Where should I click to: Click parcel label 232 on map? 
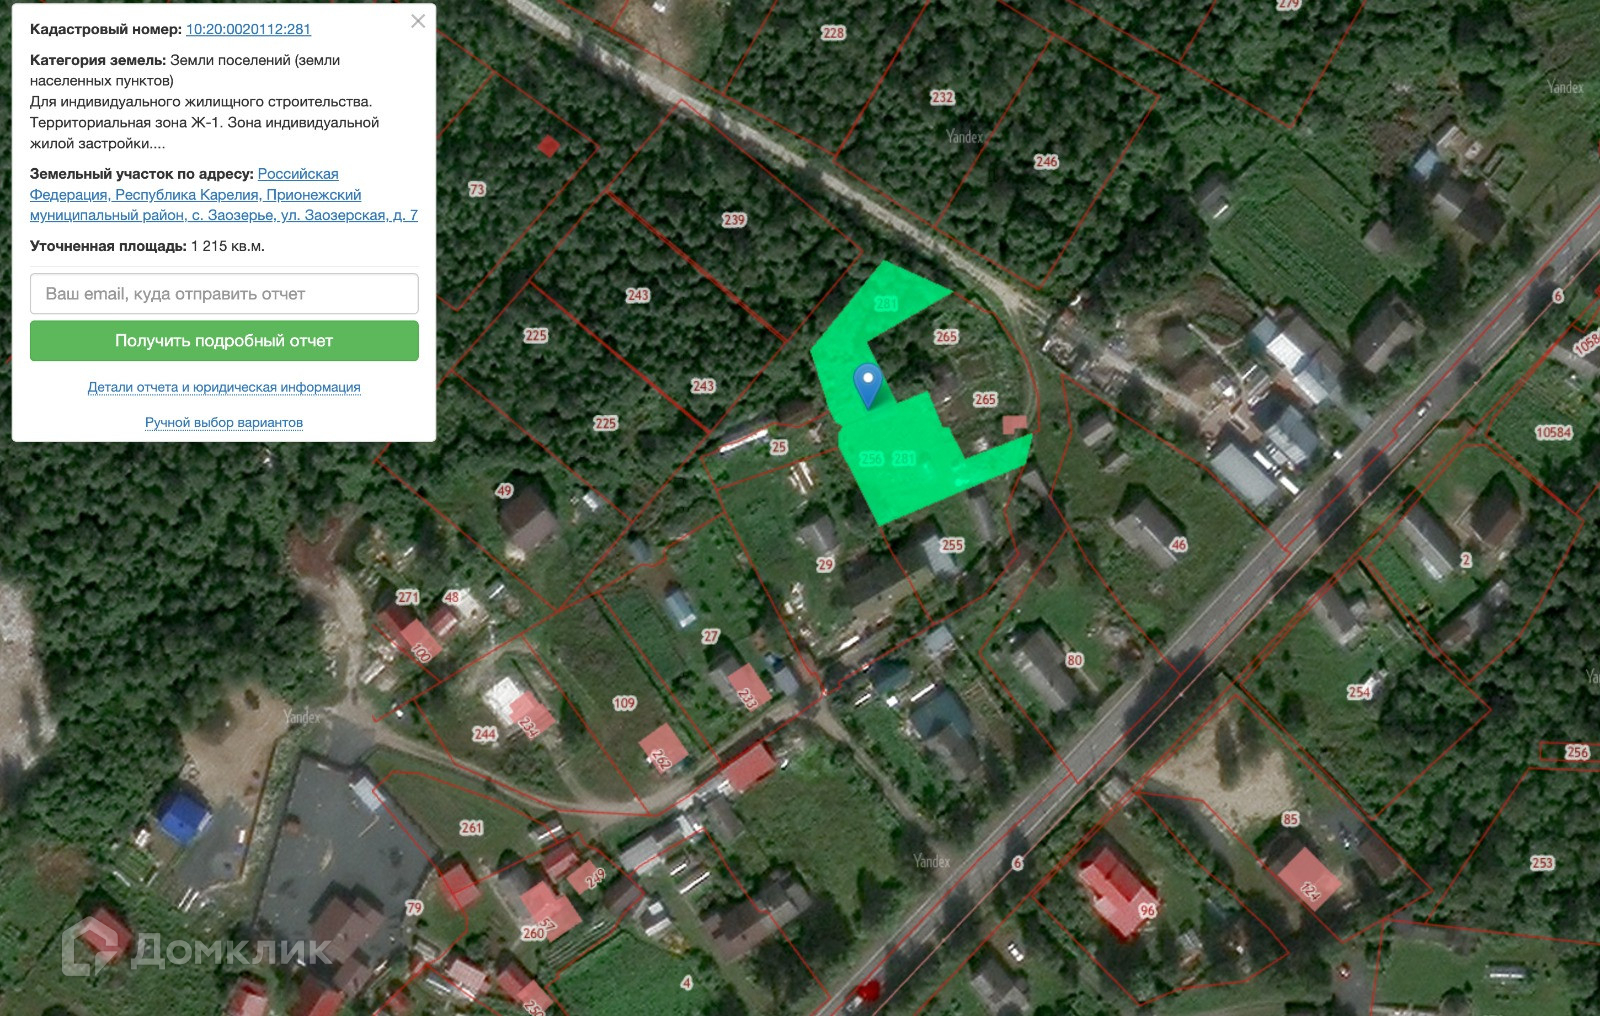point(942,98)
